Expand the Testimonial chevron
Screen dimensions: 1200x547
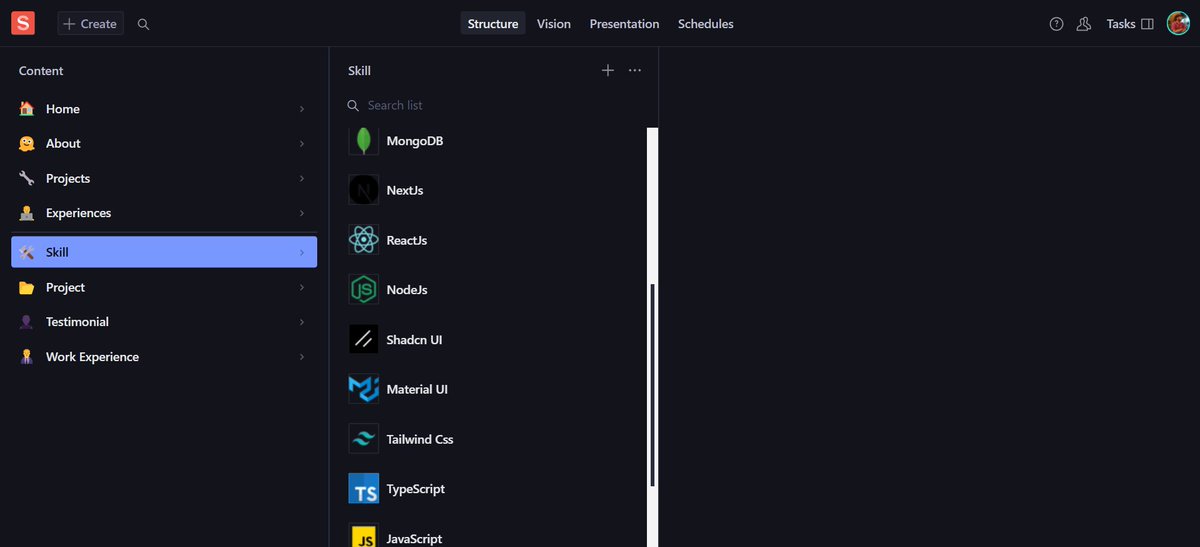pos(302,322)
